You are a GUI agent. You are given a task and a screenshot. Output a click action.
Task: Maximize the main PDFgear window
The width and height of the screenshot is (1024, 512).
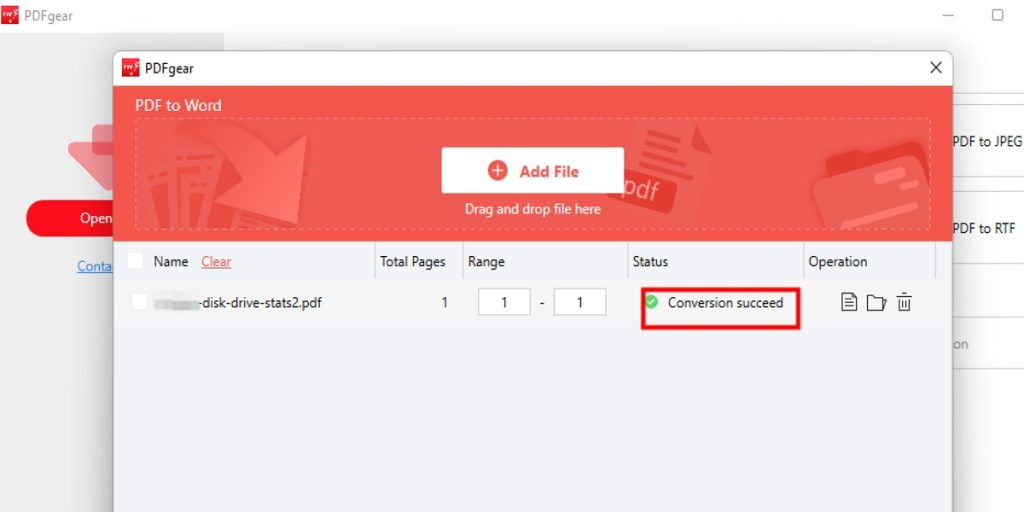coord(997,14)
